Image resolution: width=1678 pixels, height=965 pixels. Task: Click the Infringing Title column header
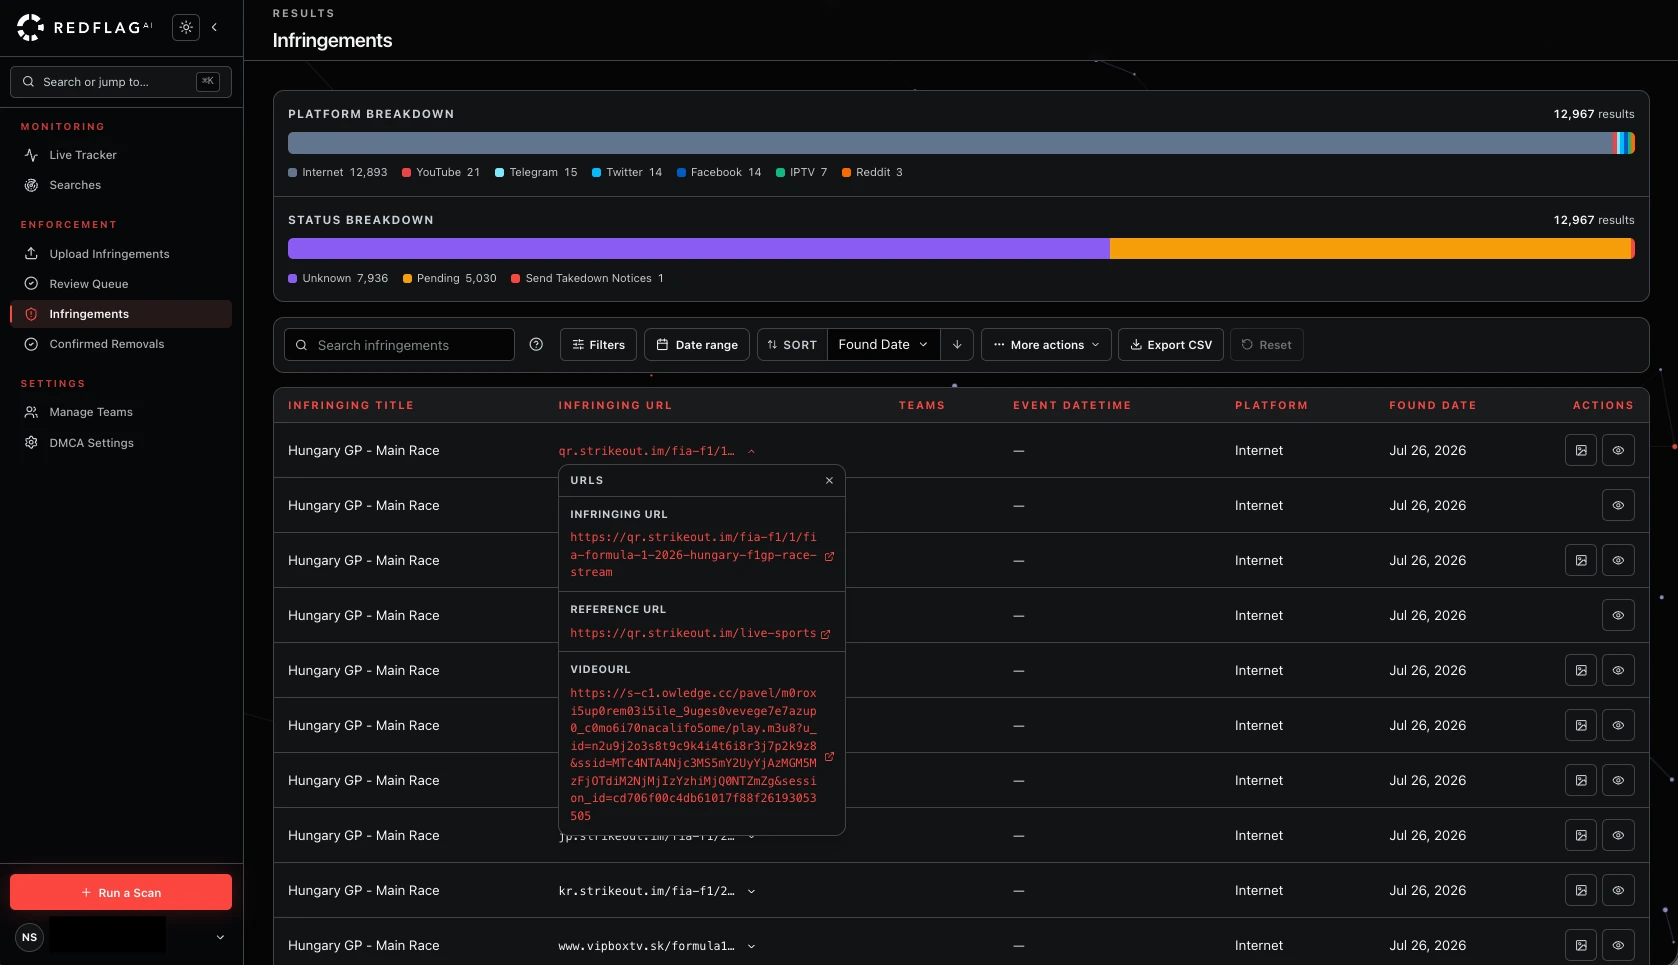(351, 406)
